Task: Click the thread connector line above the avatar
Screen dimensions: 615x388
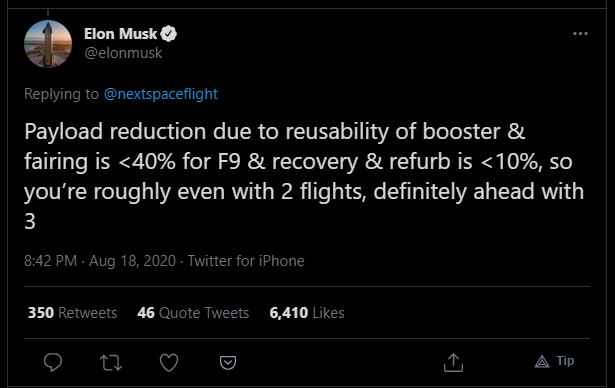Action: (x=48, y=13)
